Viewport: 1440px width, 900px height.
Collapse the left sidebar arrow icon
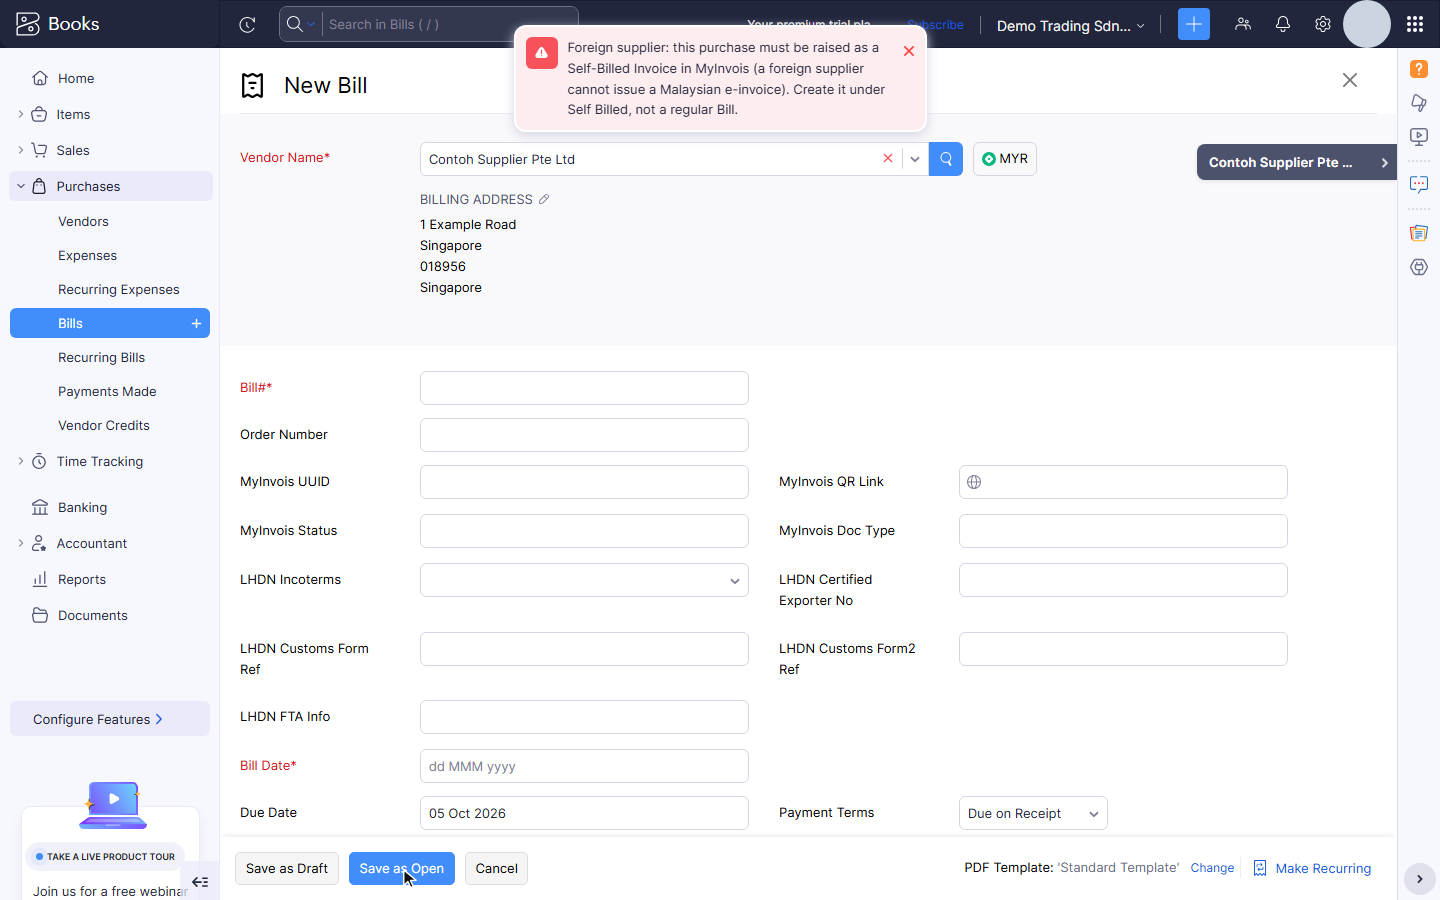200,882
